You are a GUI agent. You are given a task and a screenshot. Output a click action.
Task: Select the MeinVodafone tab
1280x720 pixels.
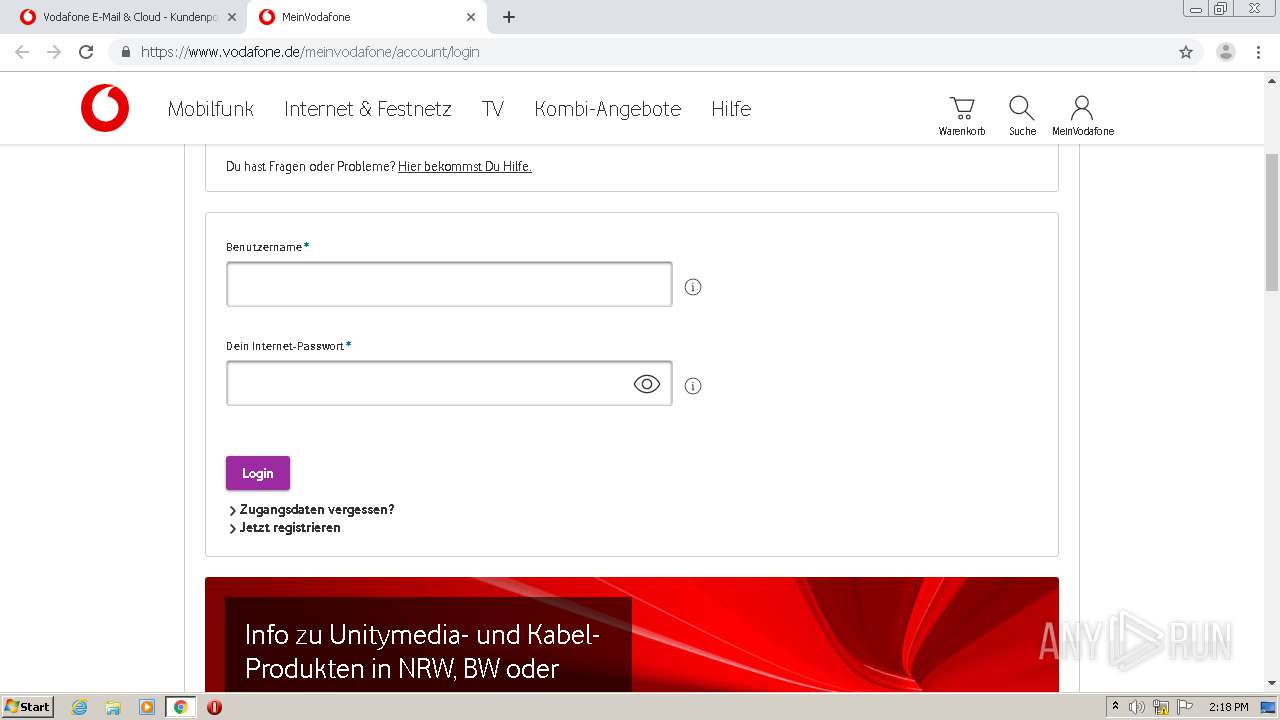click(367, 17)
